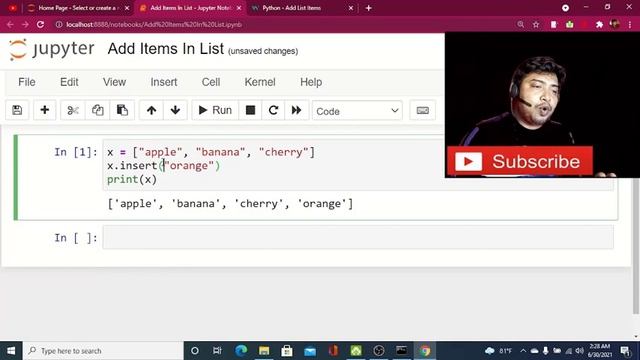Image resolution: width=640 pixels, height=360 pixels.
Task: Bookmark this page with star icon
Action: [536, 24]
